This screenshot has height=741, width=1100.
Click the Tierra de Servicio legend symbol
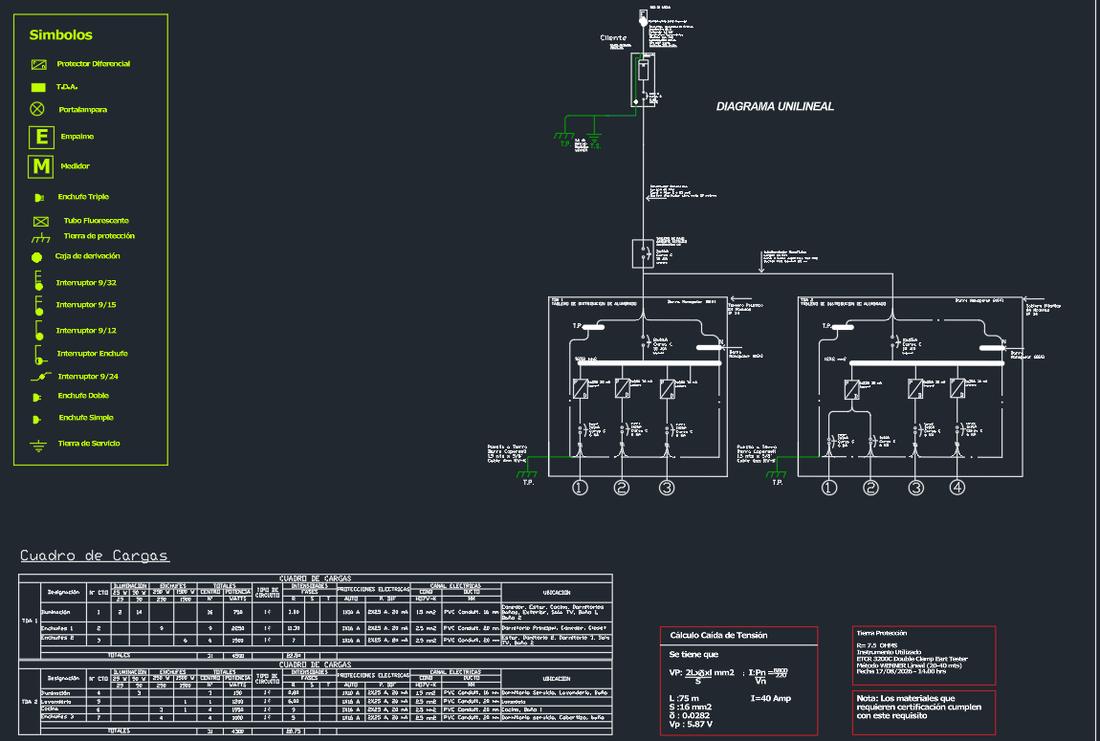(x=38, y=445)
